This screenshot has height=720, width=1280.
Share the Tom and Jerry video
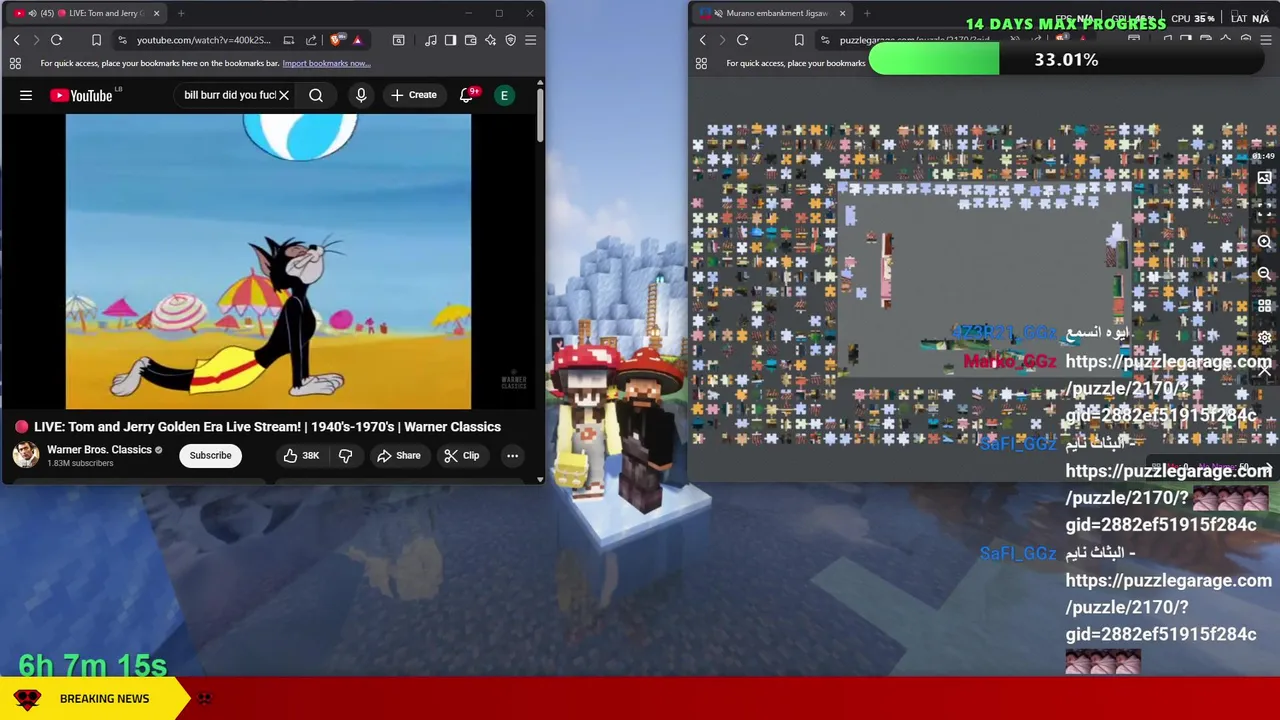pos(398,455)
